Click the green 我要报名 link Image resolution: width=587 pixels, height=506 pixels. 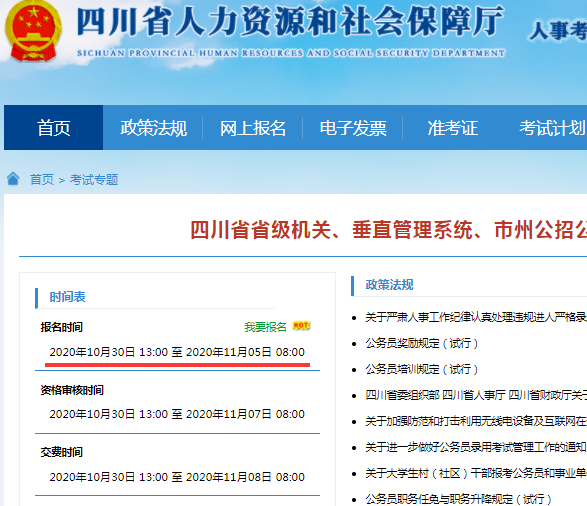click(x=265, y=327)
